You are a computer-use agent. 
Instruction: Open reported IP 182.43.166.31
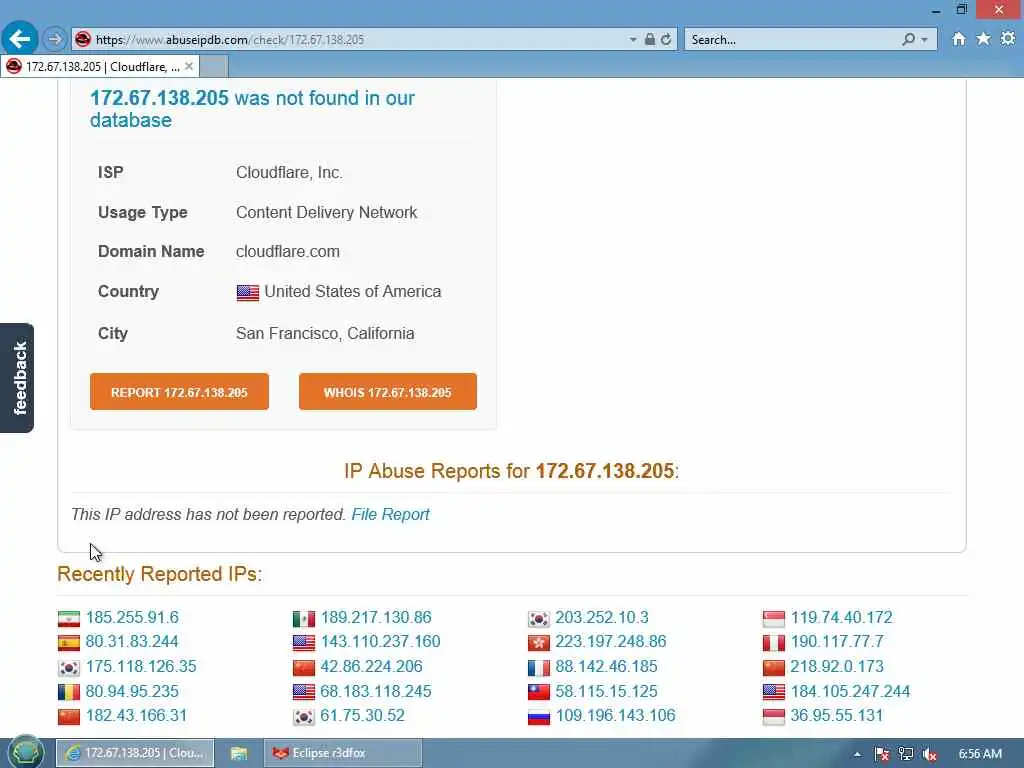136,715
